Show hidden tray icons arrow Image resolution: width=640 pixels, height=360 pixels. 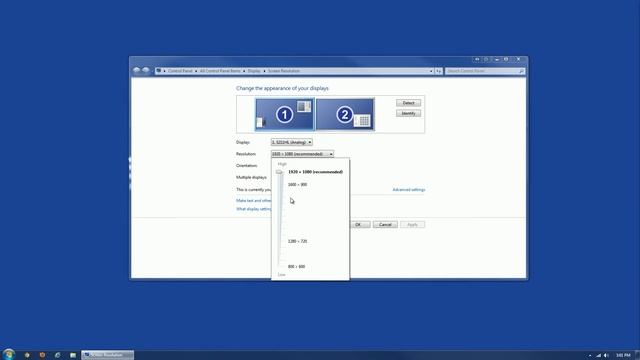pyautogui.click(x=590, y=356)
